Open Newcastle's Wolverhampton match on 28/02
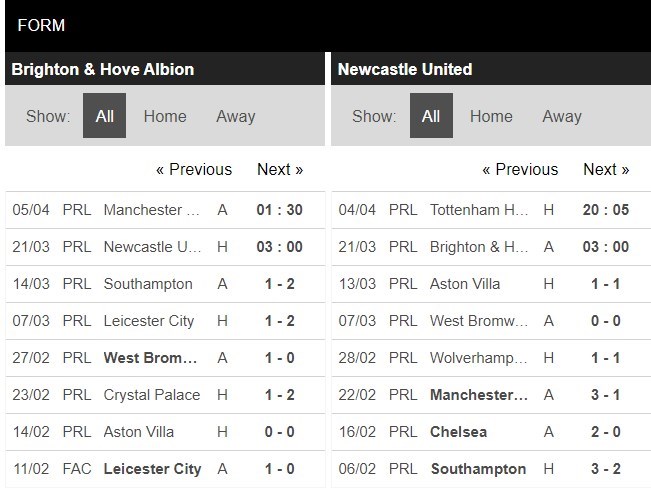The height and width of the screenshot is (491, 651). click(x=479, y=358)
